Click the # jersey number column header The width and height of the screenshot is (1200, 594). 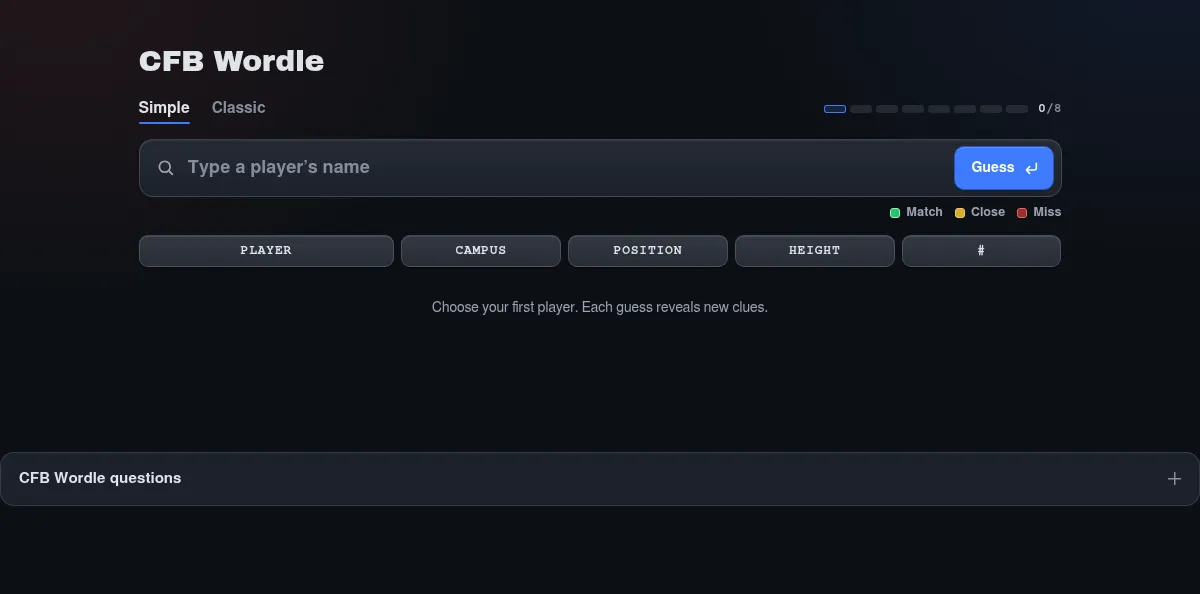coord(981,251)
